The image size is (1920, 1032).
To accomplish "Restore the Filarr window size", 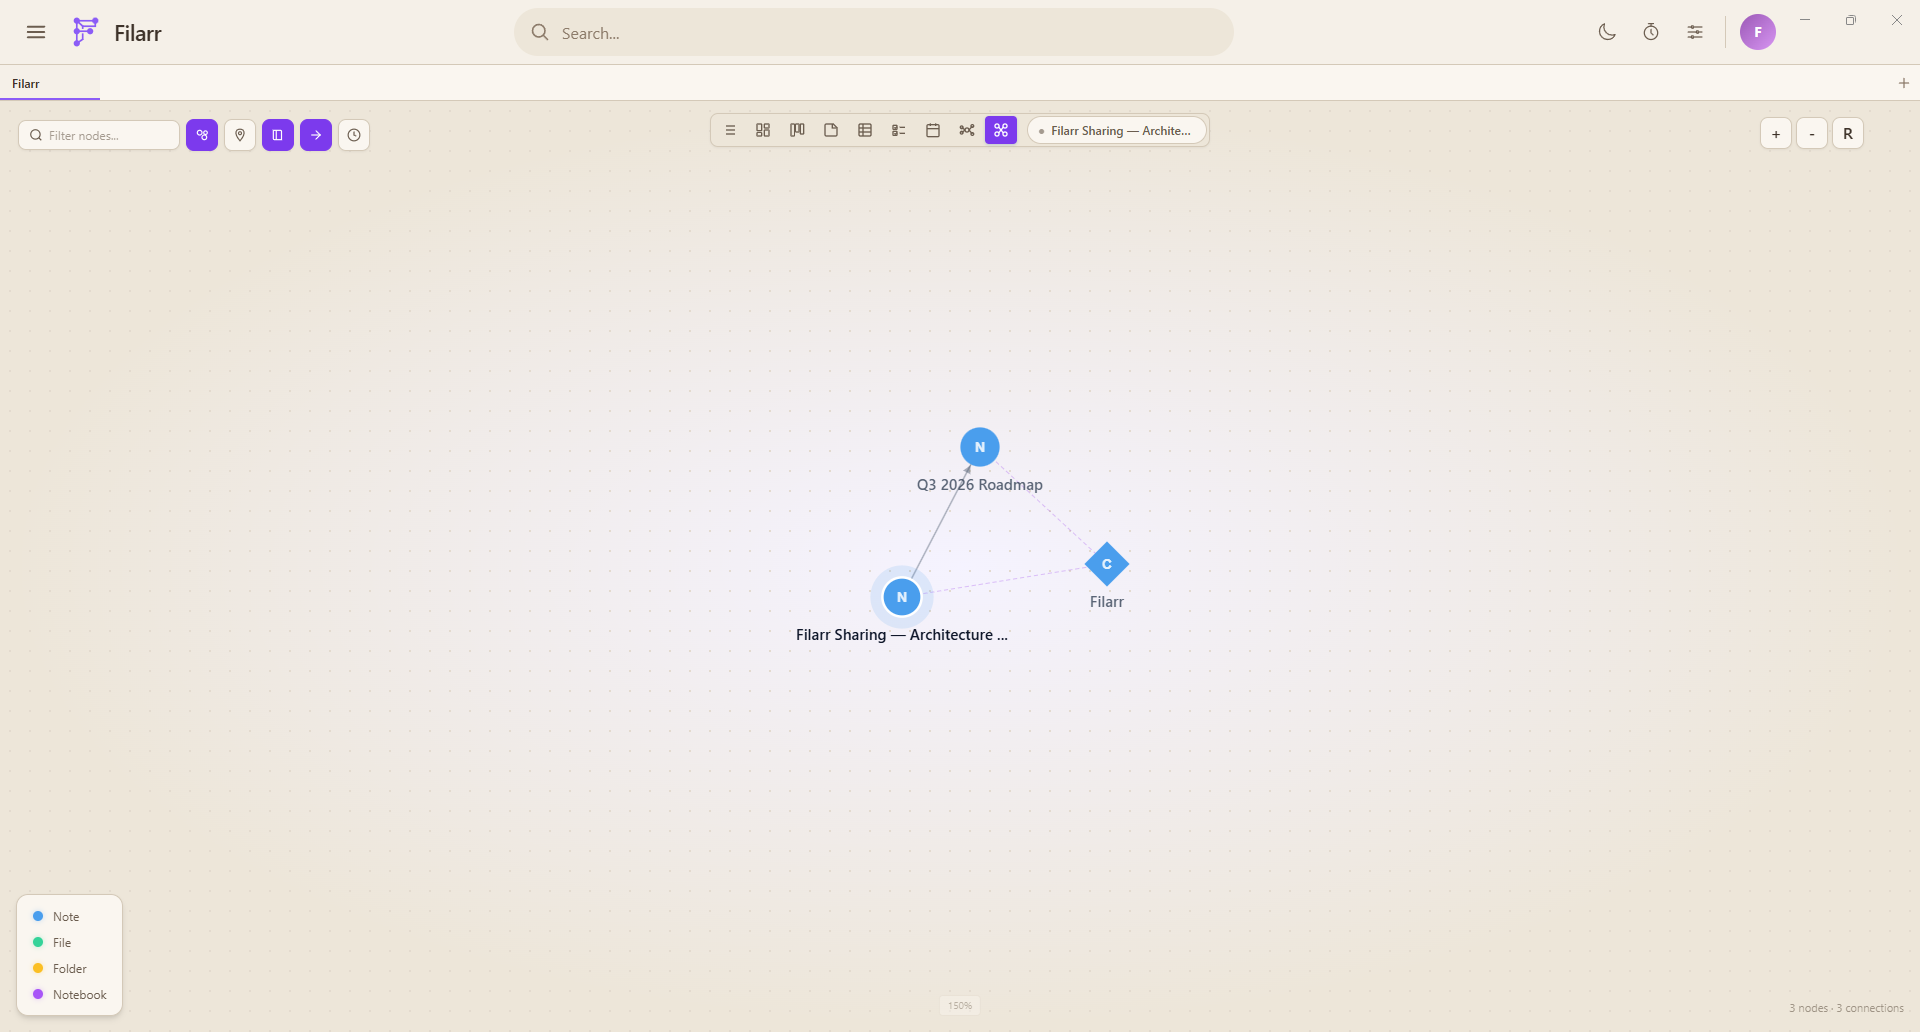I will pos(1851,20).
